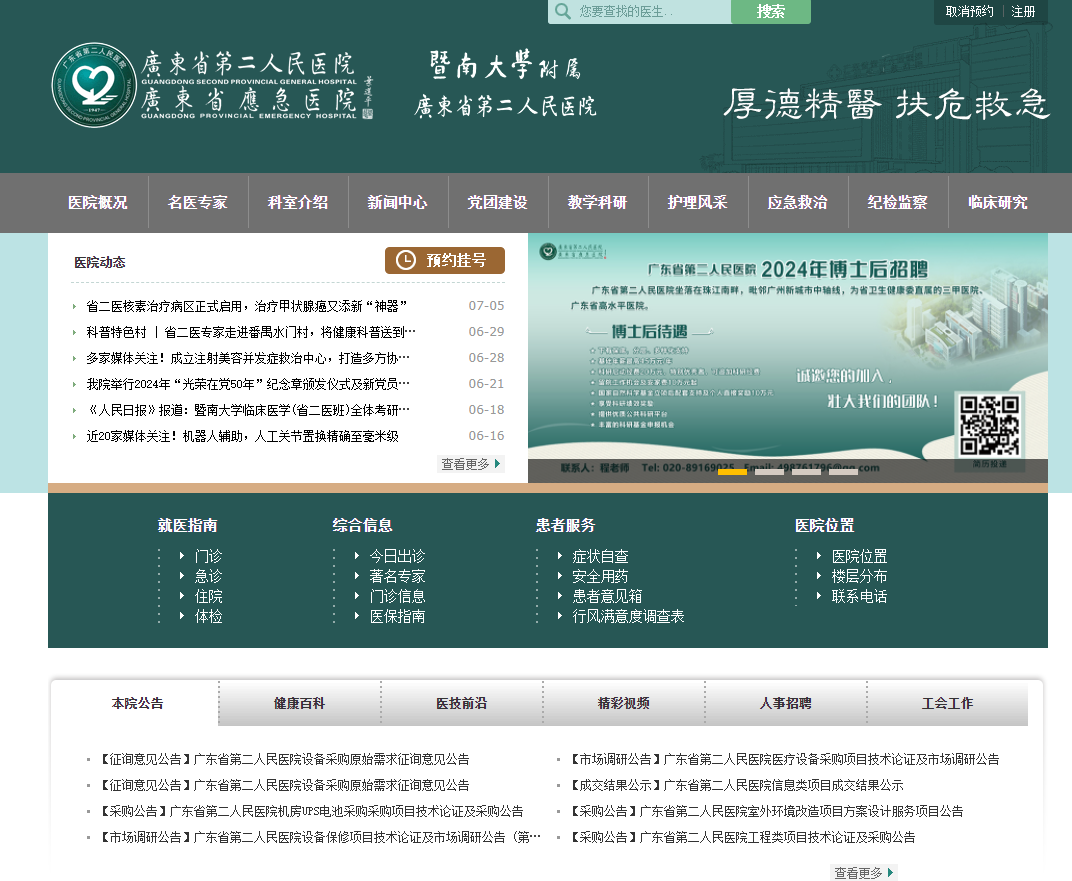Click the first yellow carousel indicator
This screenshot has width=1072, height=881.
tap(732, 472)
